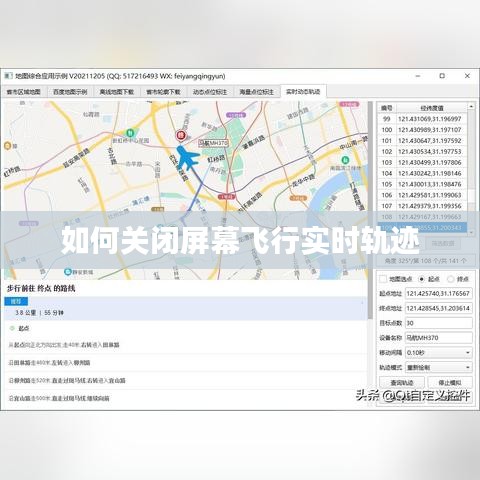Select the 起点 radio button

[422, 279]
